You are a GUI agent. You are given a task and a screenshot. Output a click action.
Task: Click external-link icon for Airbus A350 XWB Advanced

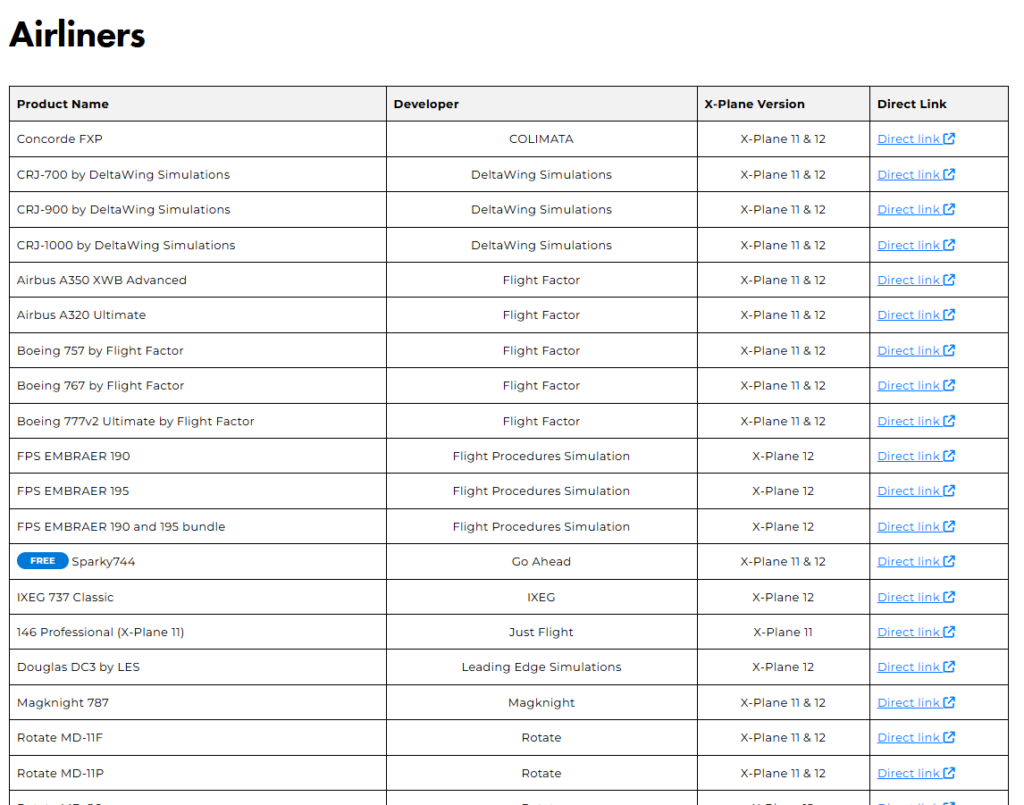[x=949, y=279]
